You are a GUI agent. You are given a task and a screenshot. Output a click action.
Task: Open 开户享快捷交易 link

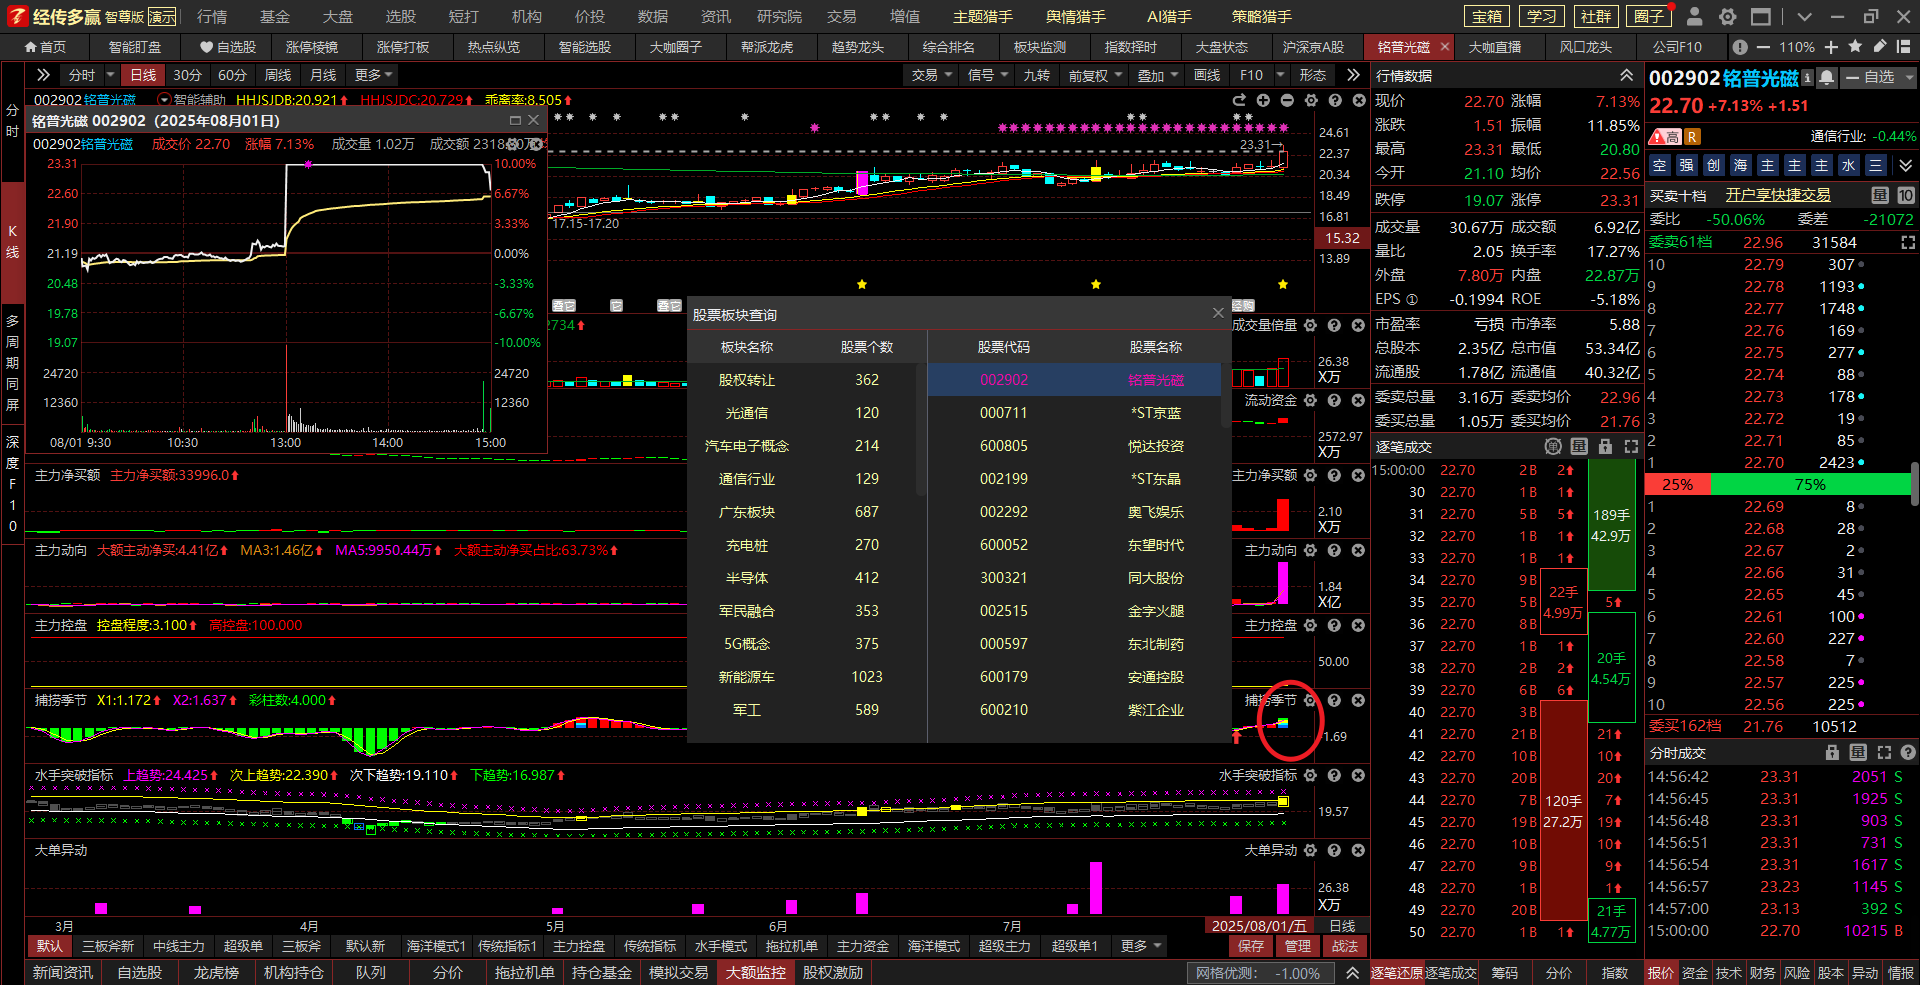point(1777,195)
